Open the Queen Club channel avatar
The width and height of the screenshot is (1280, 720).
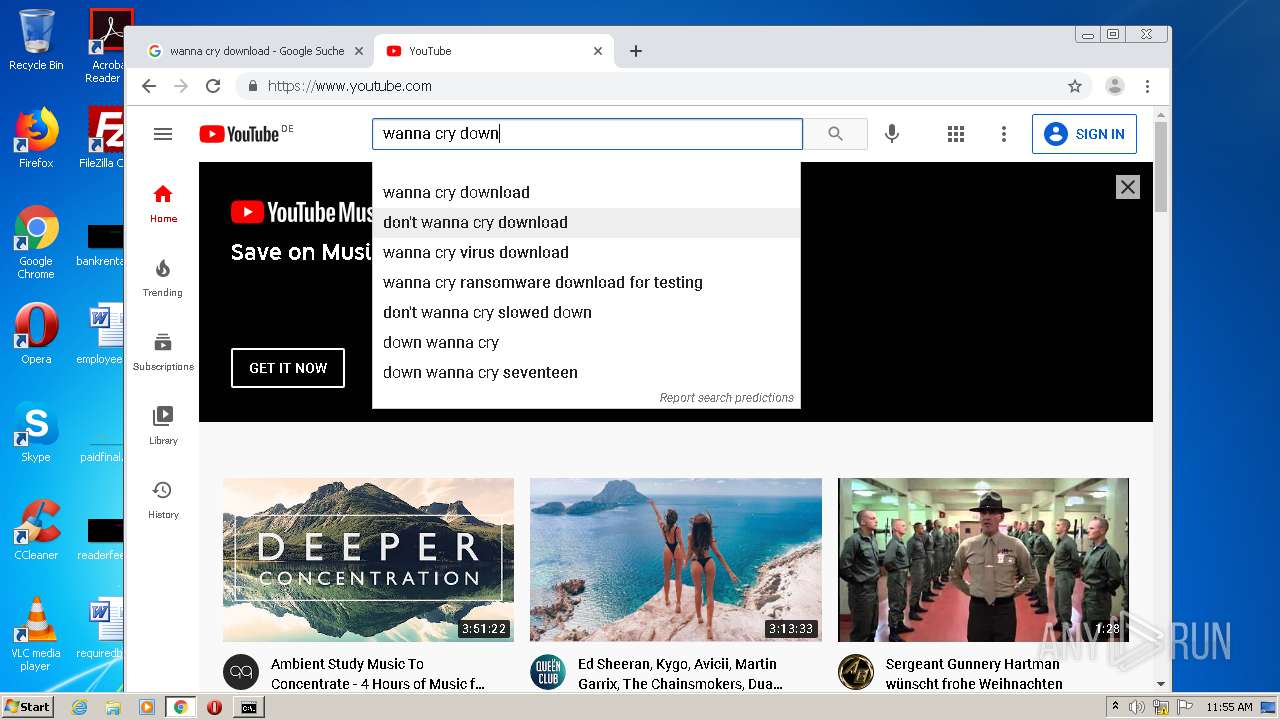548,672
